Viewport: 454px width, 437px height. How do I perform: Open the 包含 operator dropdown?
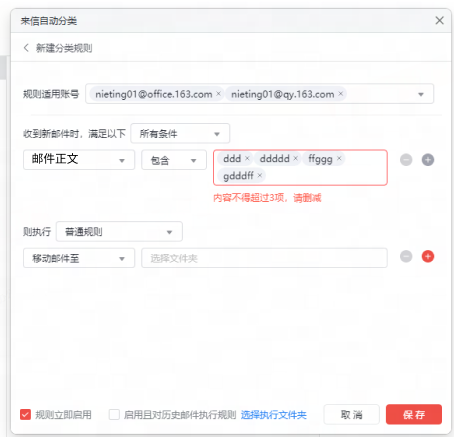click(x=174, y=160)
